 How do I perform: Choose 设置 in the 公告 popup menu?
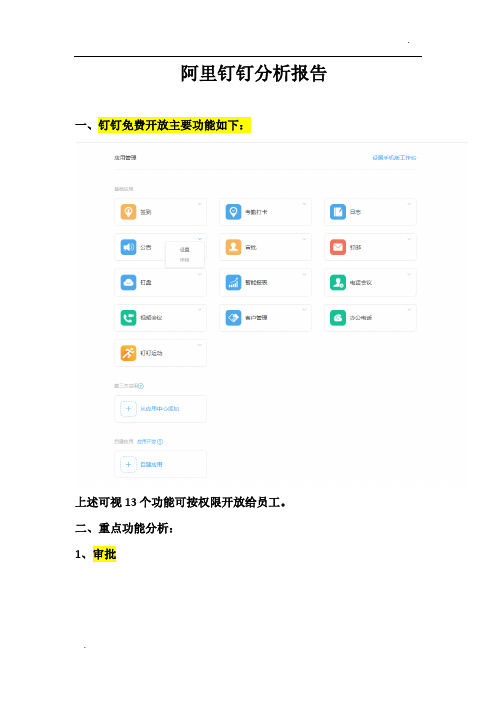[184, 250]
